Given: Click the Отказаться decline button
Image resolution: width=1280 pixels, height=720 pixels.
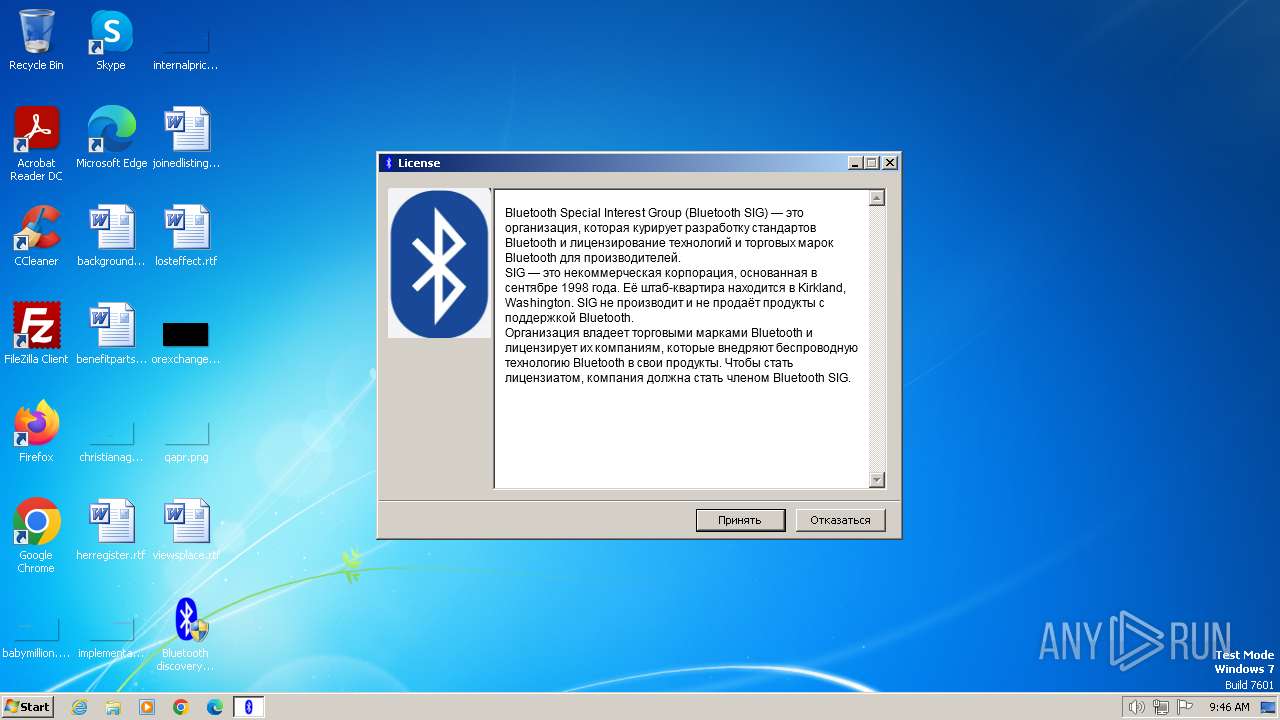Looking at the screenshot, I should coord(840,520).
